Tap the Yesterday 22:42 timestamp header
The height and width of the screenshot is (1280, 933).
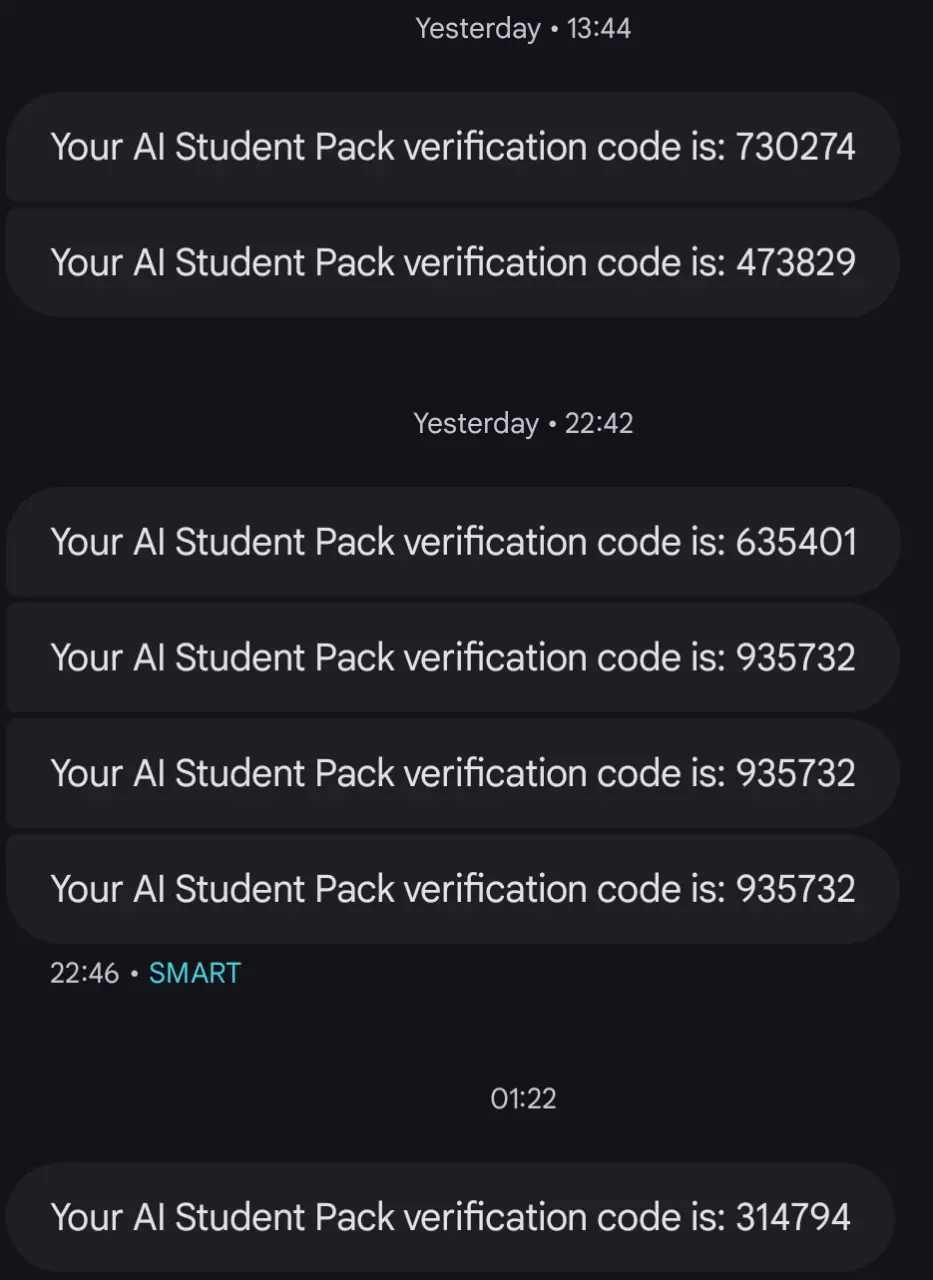click(x=523, y=423)
